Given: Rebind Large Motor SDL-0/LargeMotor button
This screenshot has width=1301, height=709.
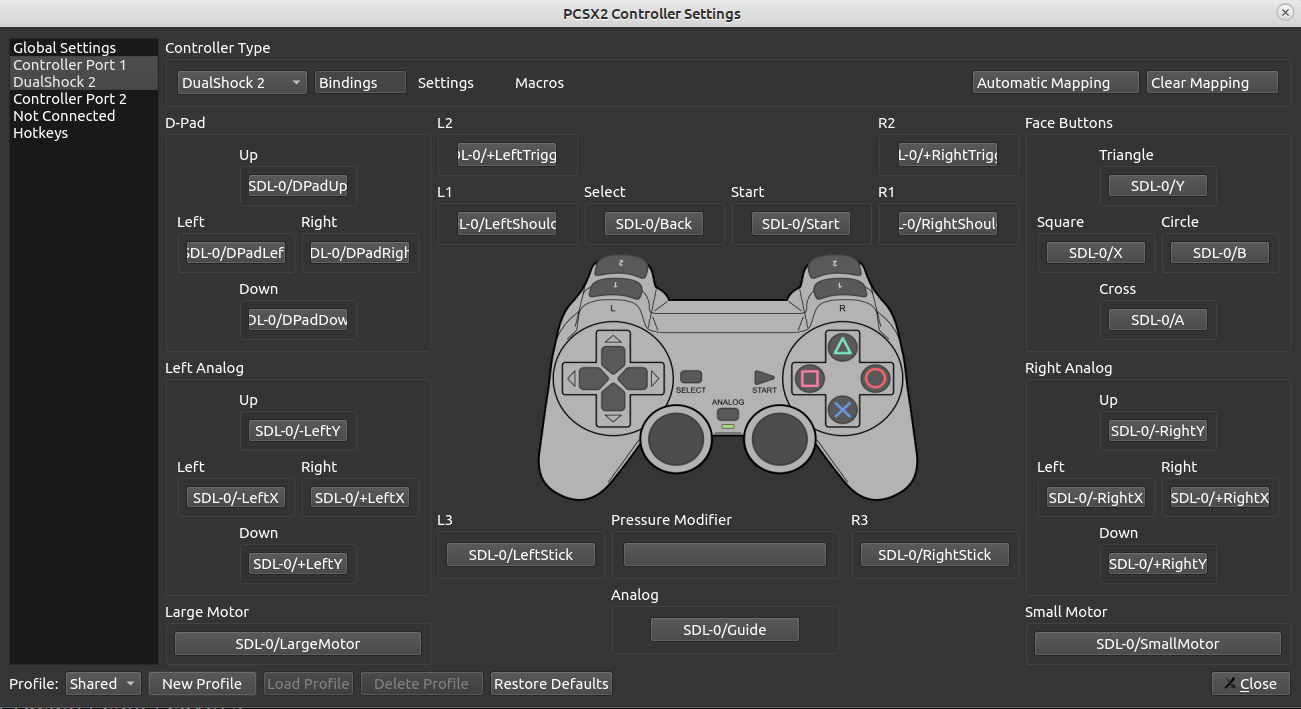Looking at the screenshot, I should [x=298, y=644].
